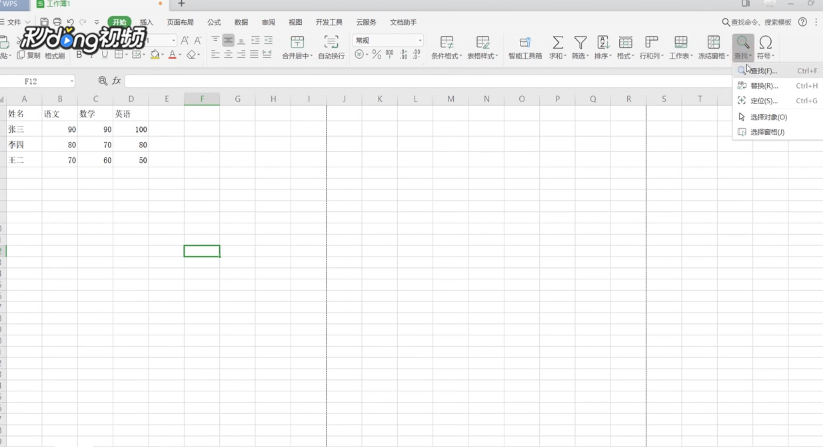Click the eraser clear formatting icon

(x=191, y=55)
